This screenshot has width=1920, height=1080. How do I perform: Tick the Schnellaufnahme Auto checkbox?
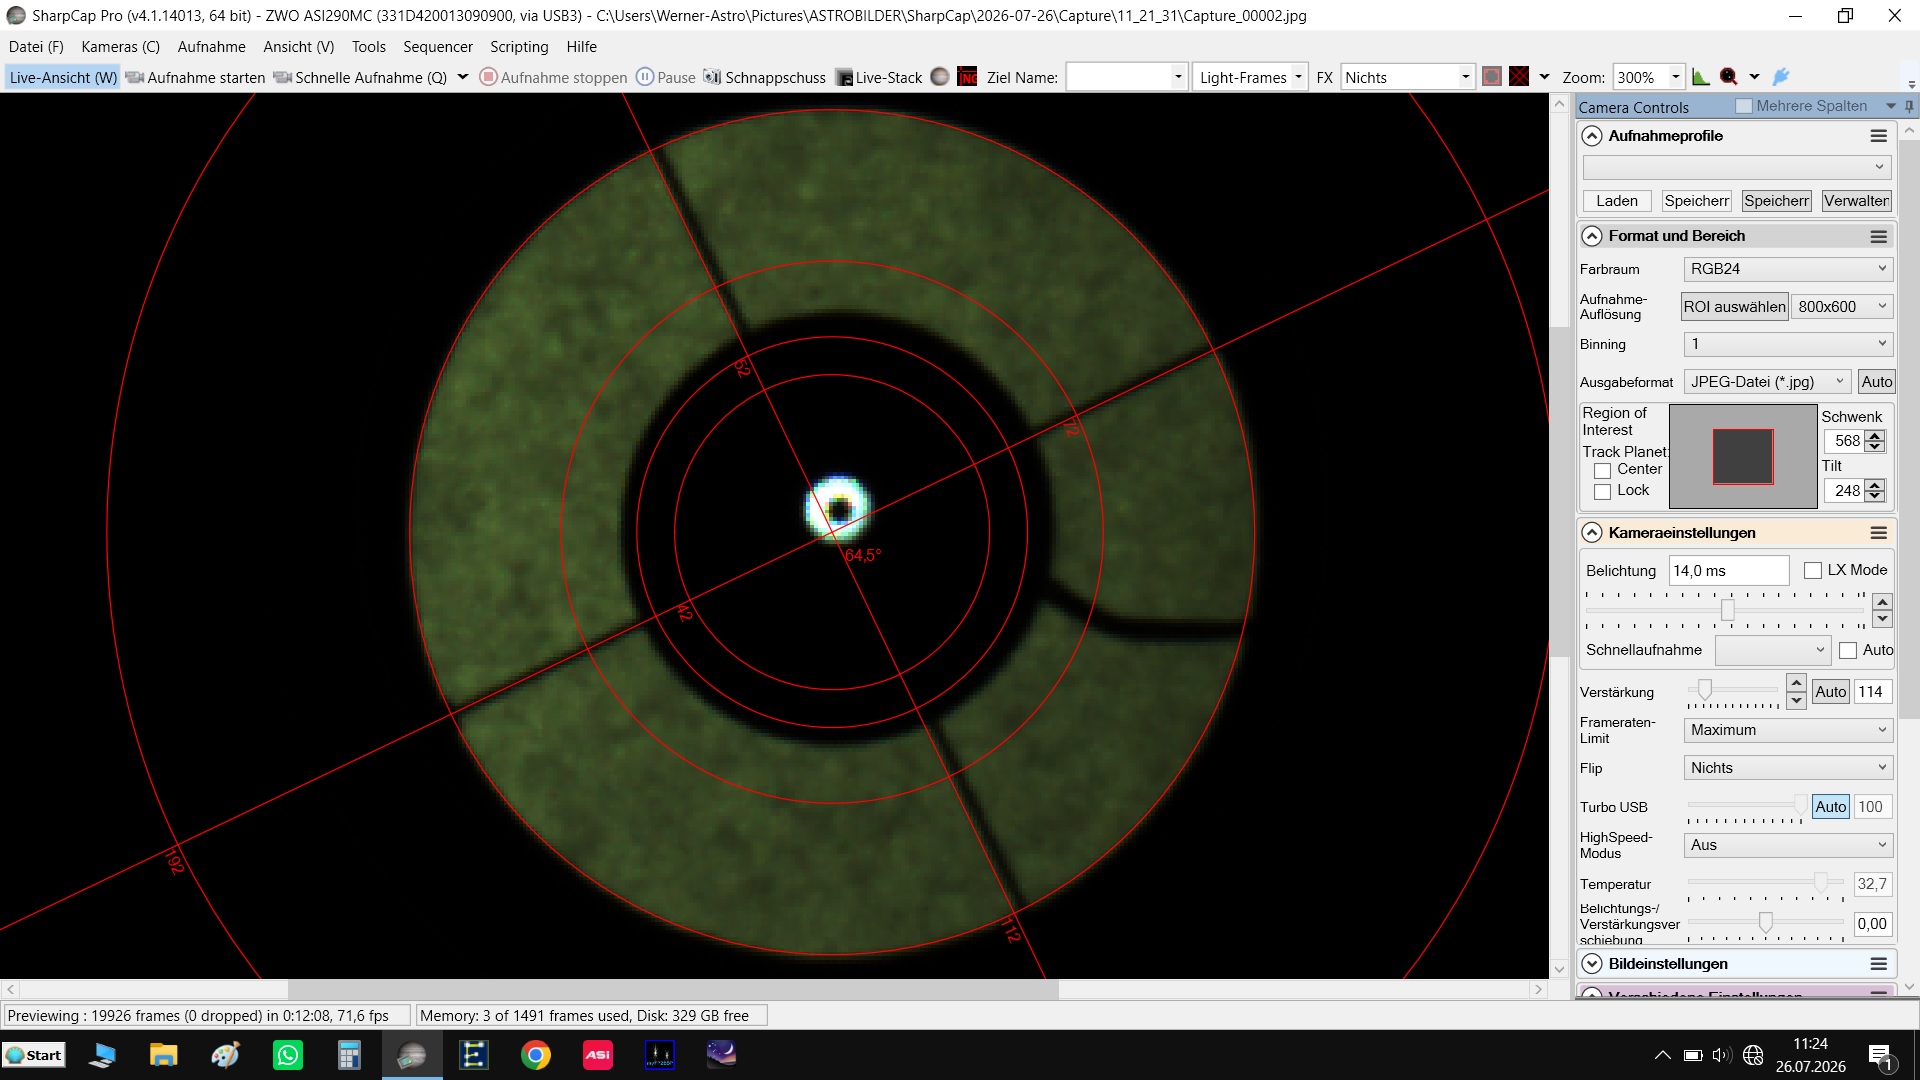click(x=1848, y=650)
